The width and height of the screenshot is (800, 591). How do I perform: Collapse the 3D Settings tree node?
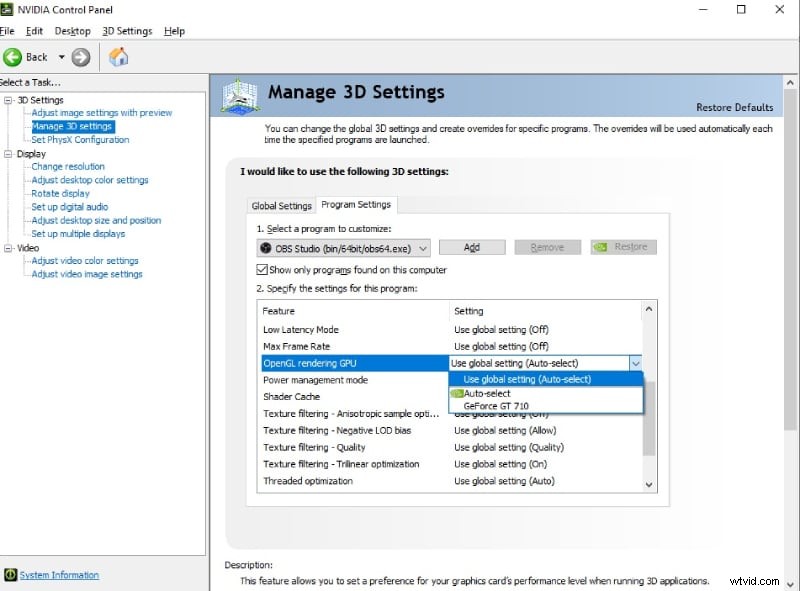click(x=8, y=100)
